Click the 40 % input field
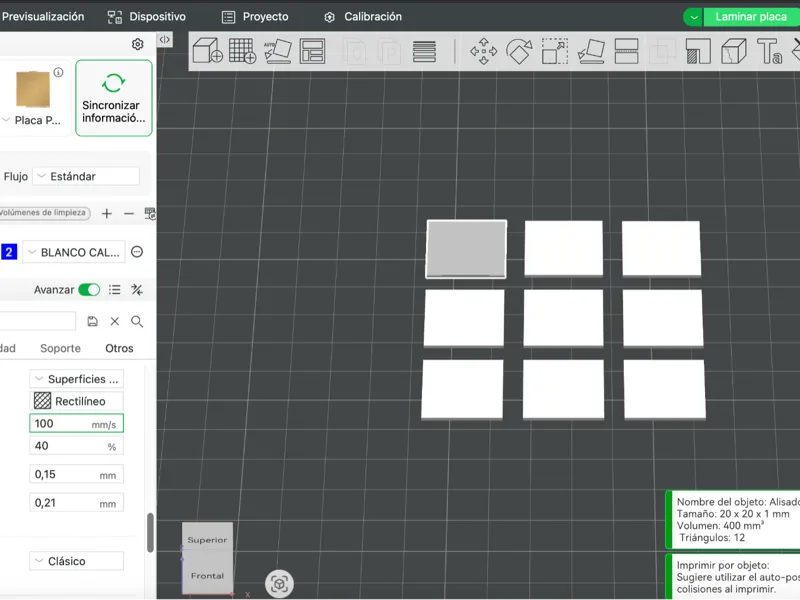The height and width of the screenshot is (600, 800). 77,446
